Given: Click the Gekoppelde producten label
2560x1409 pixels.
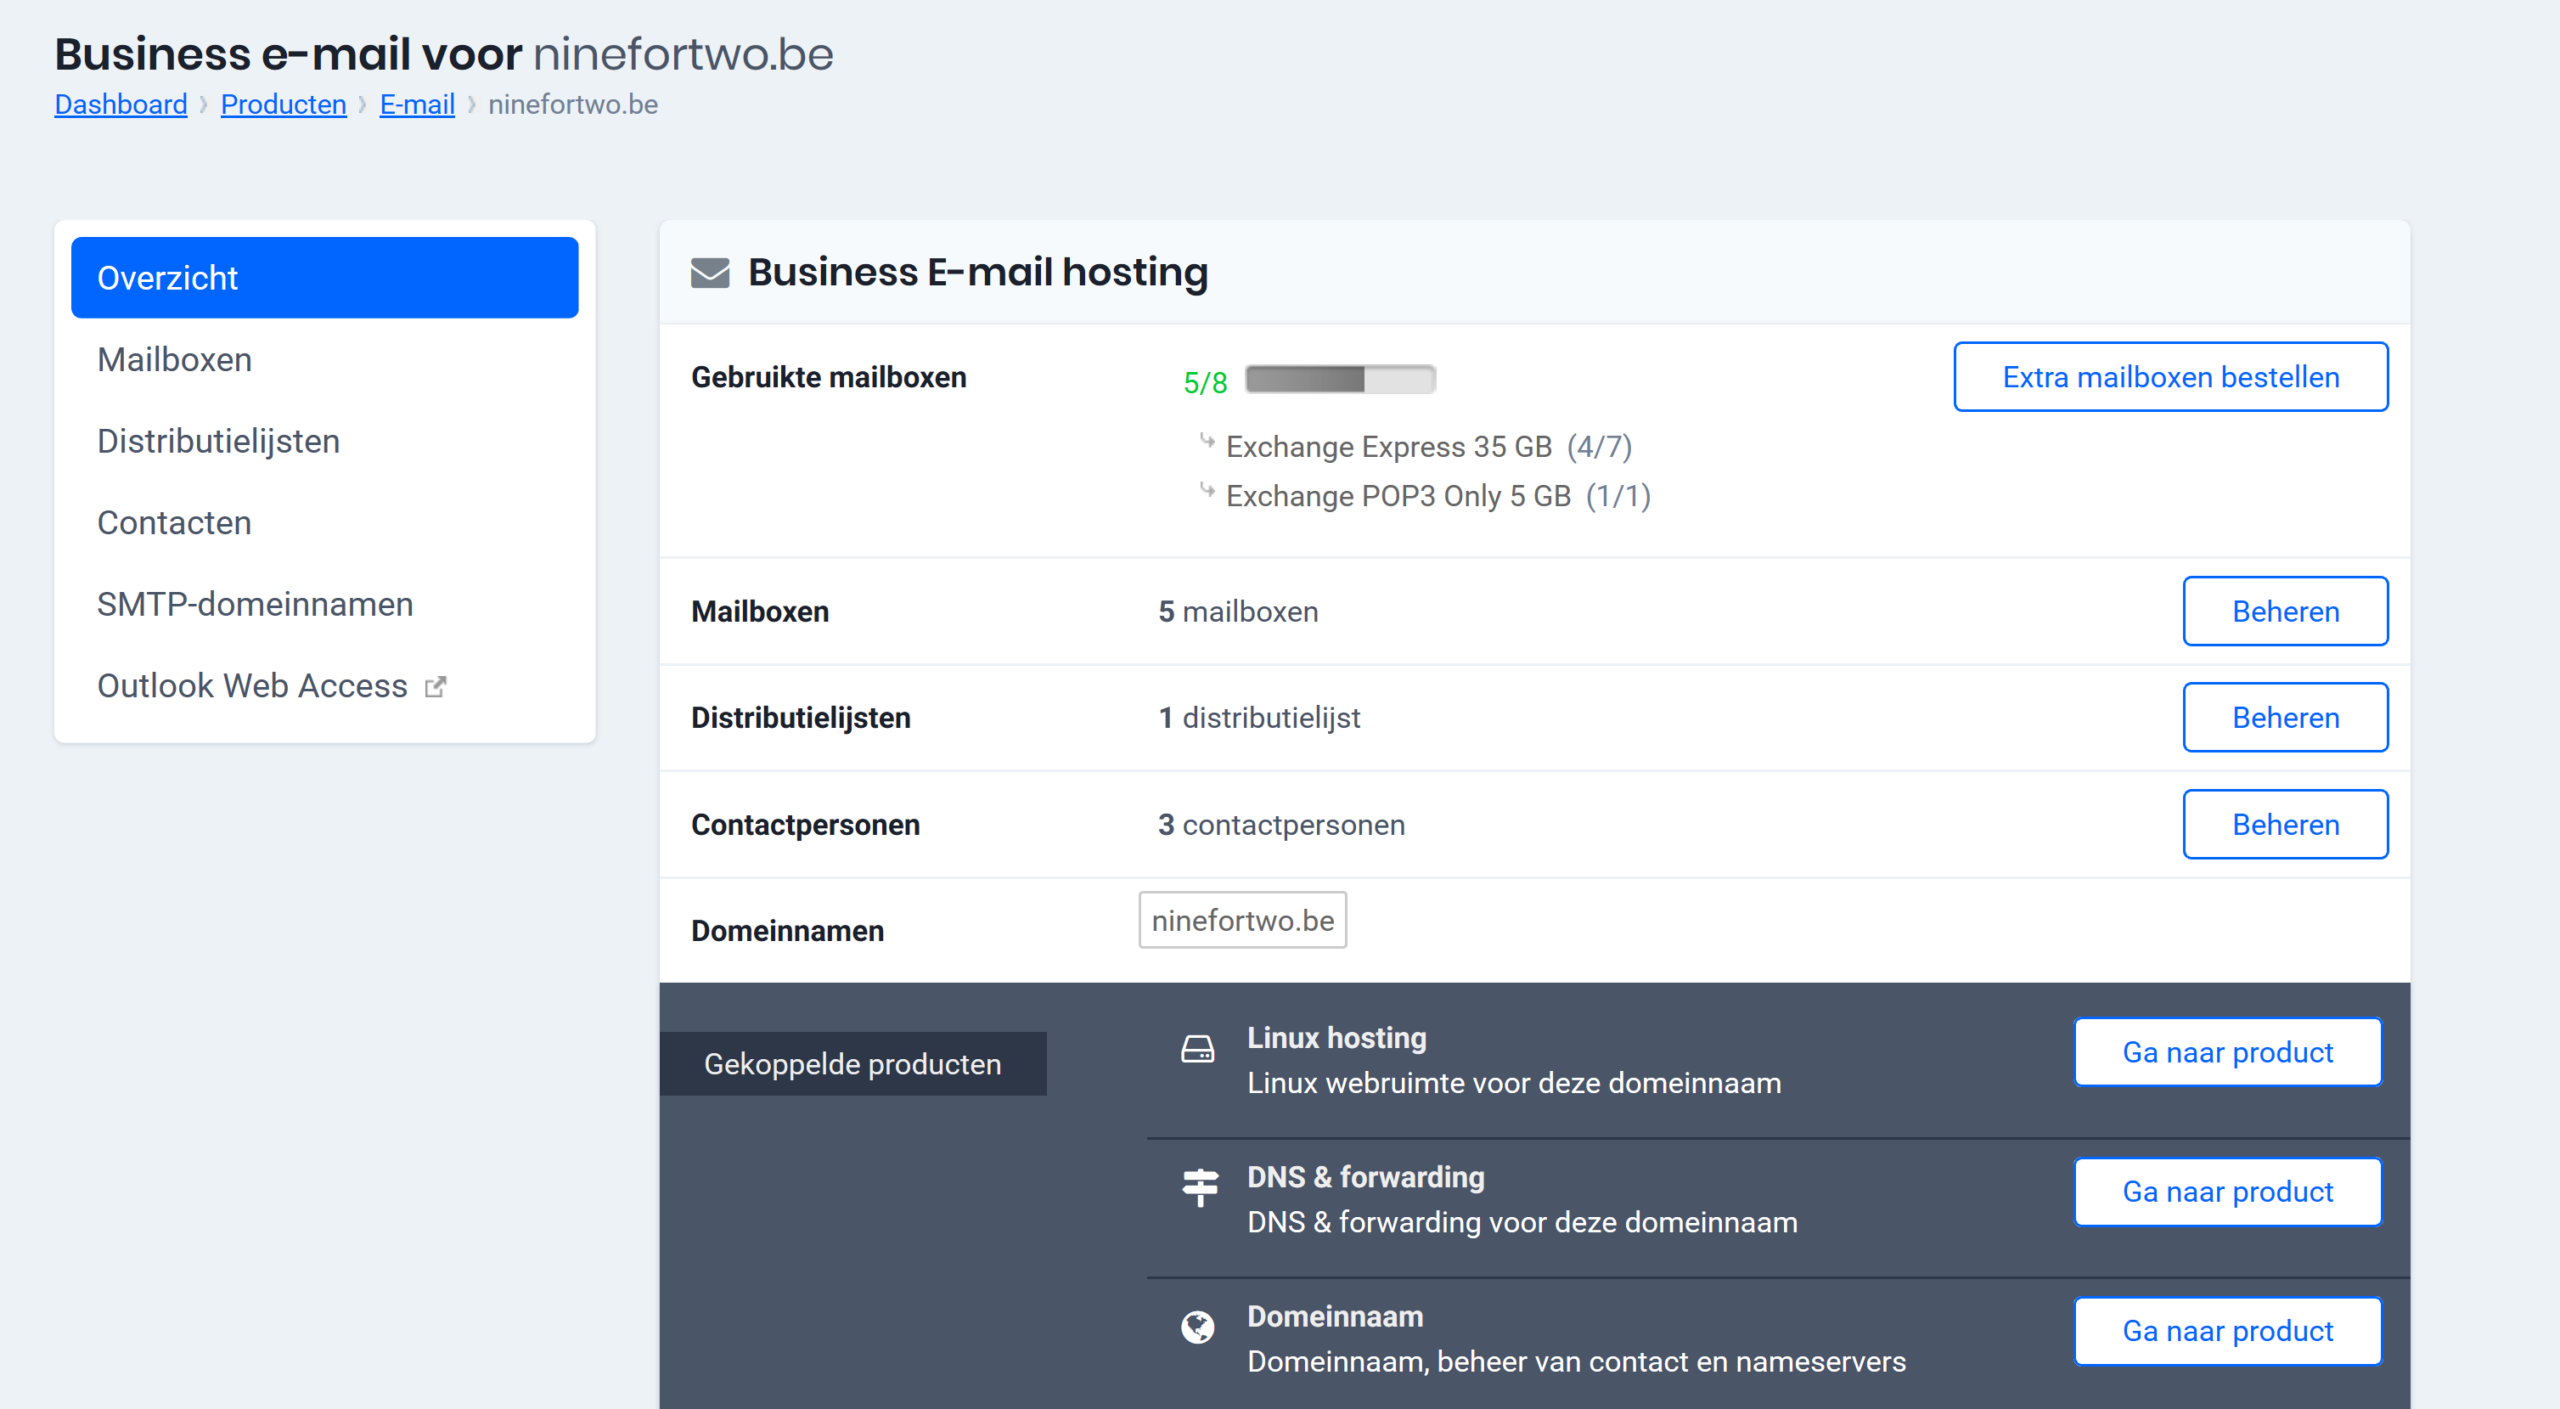Looking at the screenshot, I should (x=853, y=1063).
